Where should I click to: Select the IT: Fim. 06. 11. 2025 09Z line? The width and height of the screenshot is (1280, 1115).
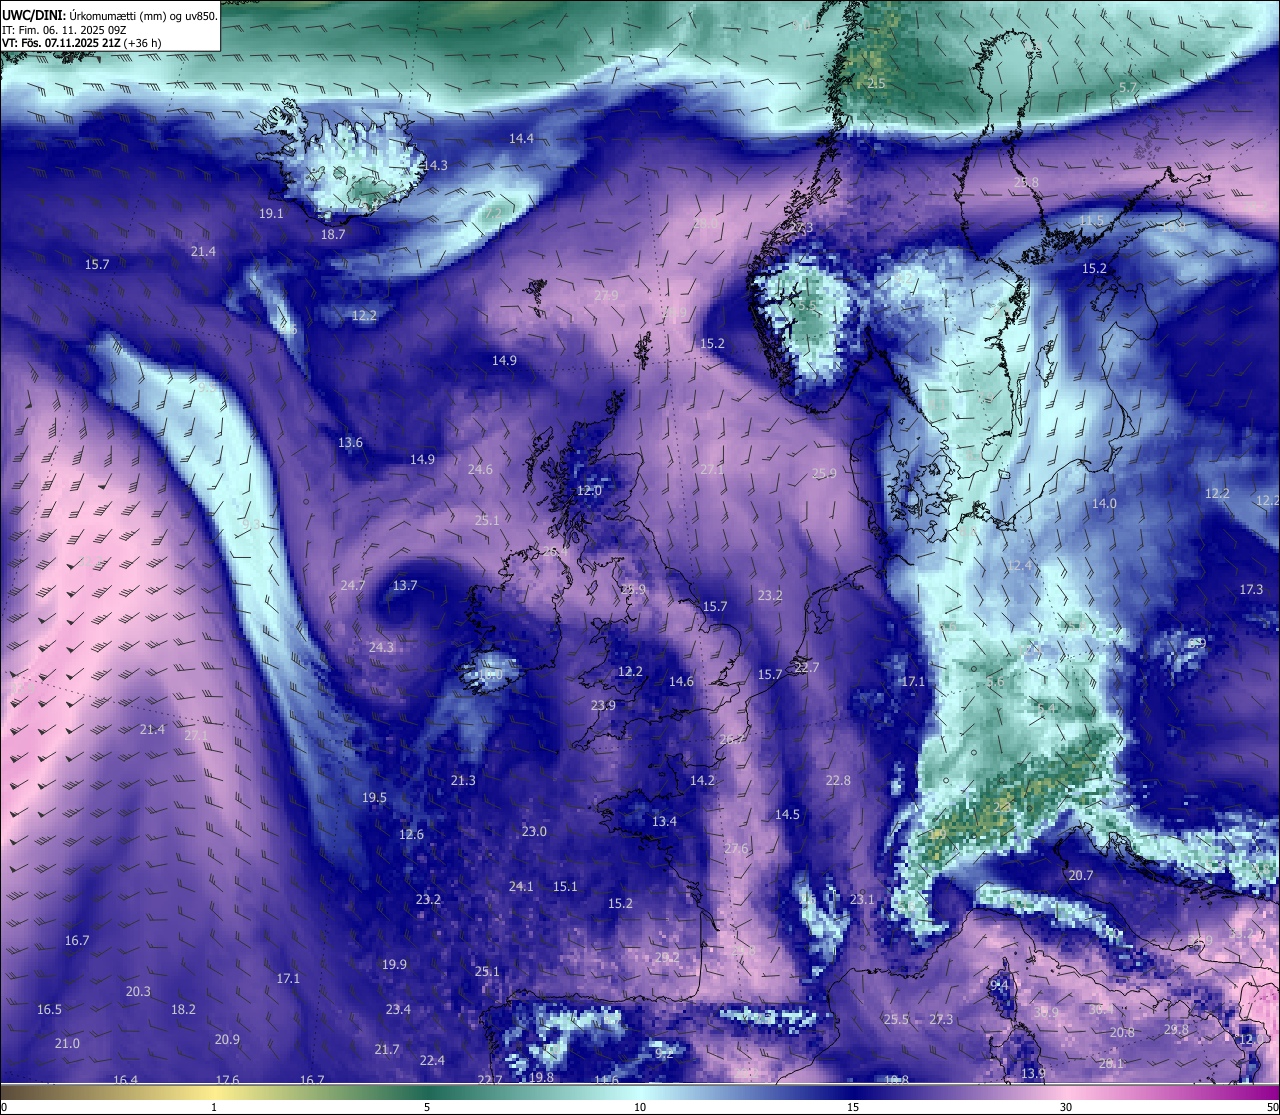pyautogui.click(x=64, y=30)
